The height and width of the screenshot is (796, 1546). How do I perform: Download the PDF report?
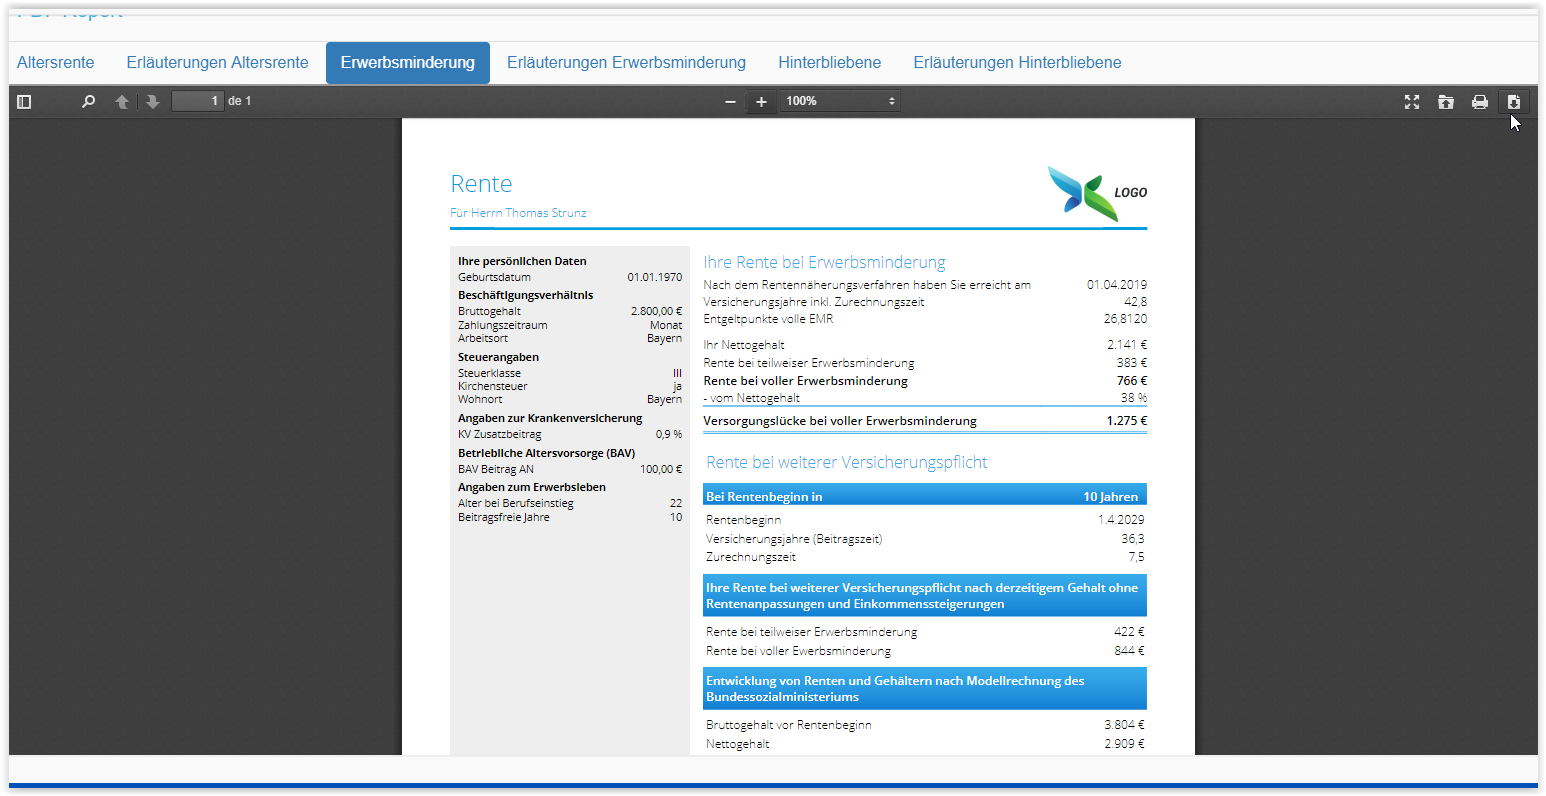[1514, 101]
